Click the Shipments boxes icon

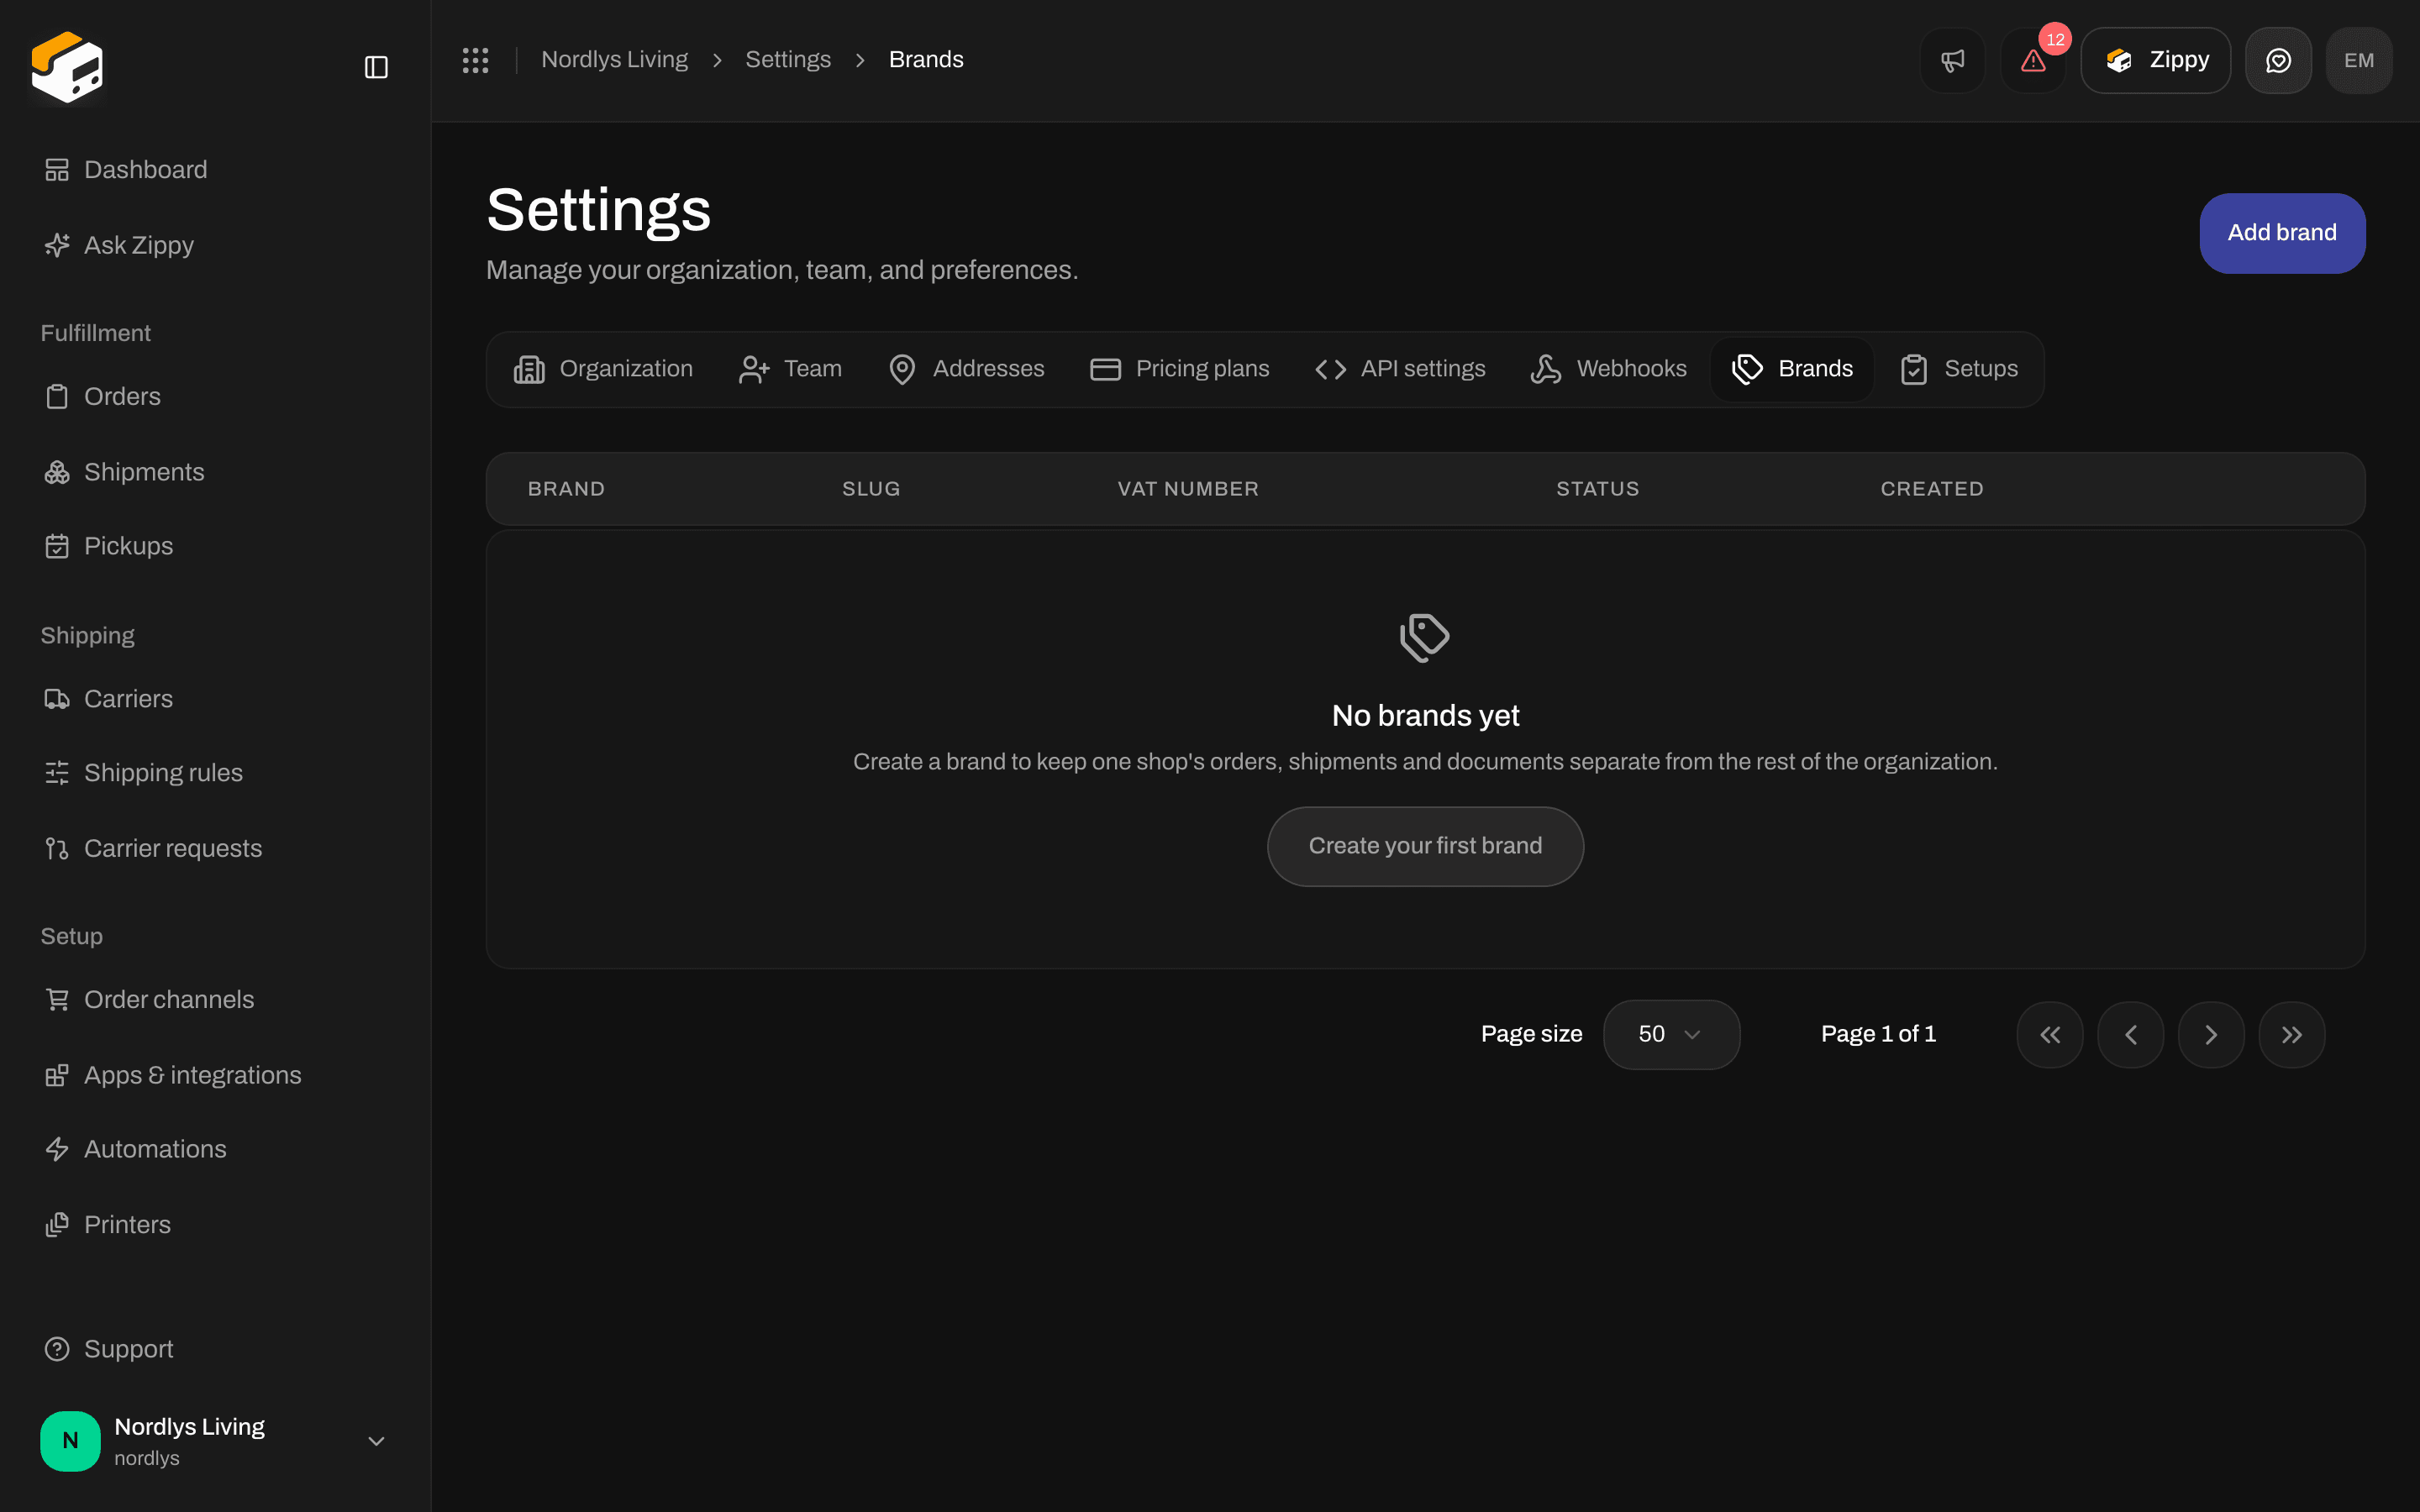click(x=57, y=472)
